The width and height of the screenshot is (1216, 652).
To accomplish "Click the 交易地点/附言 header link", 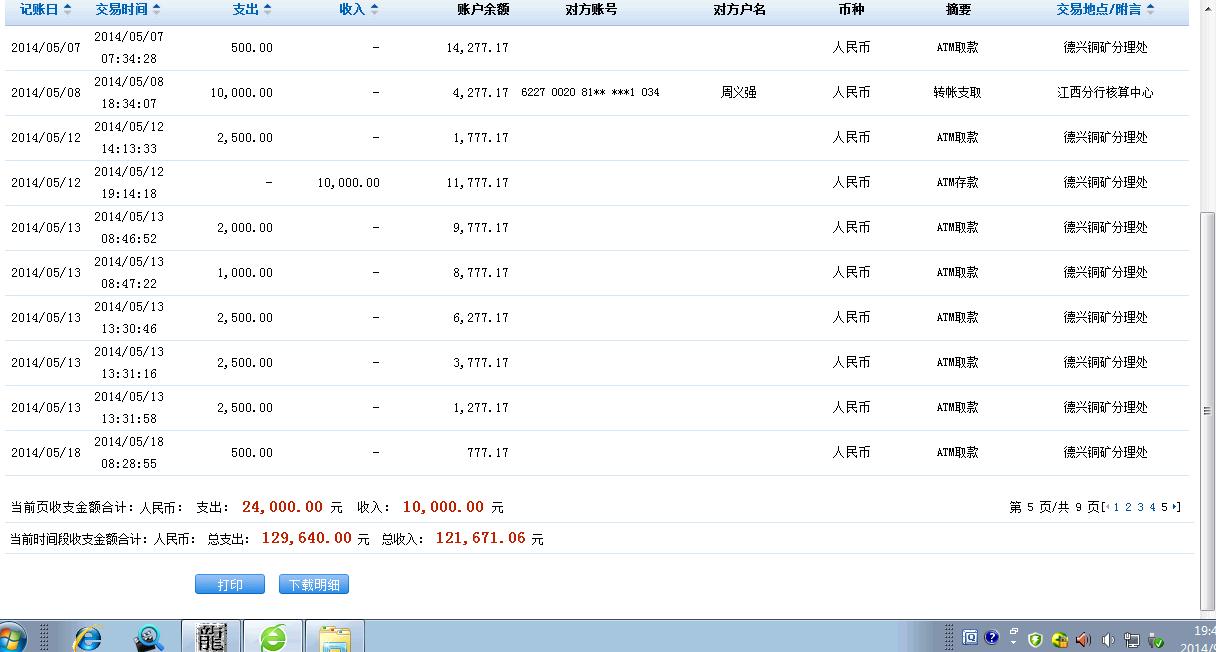I will tap(1099, 9).
